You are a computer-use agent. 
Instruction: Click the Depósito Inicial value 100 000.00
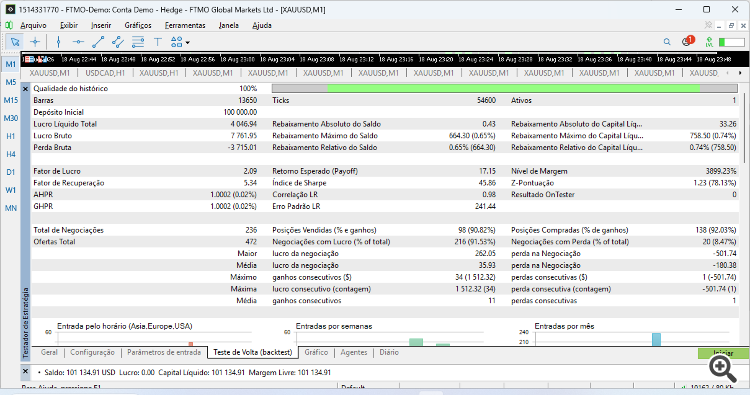[240, 112]
